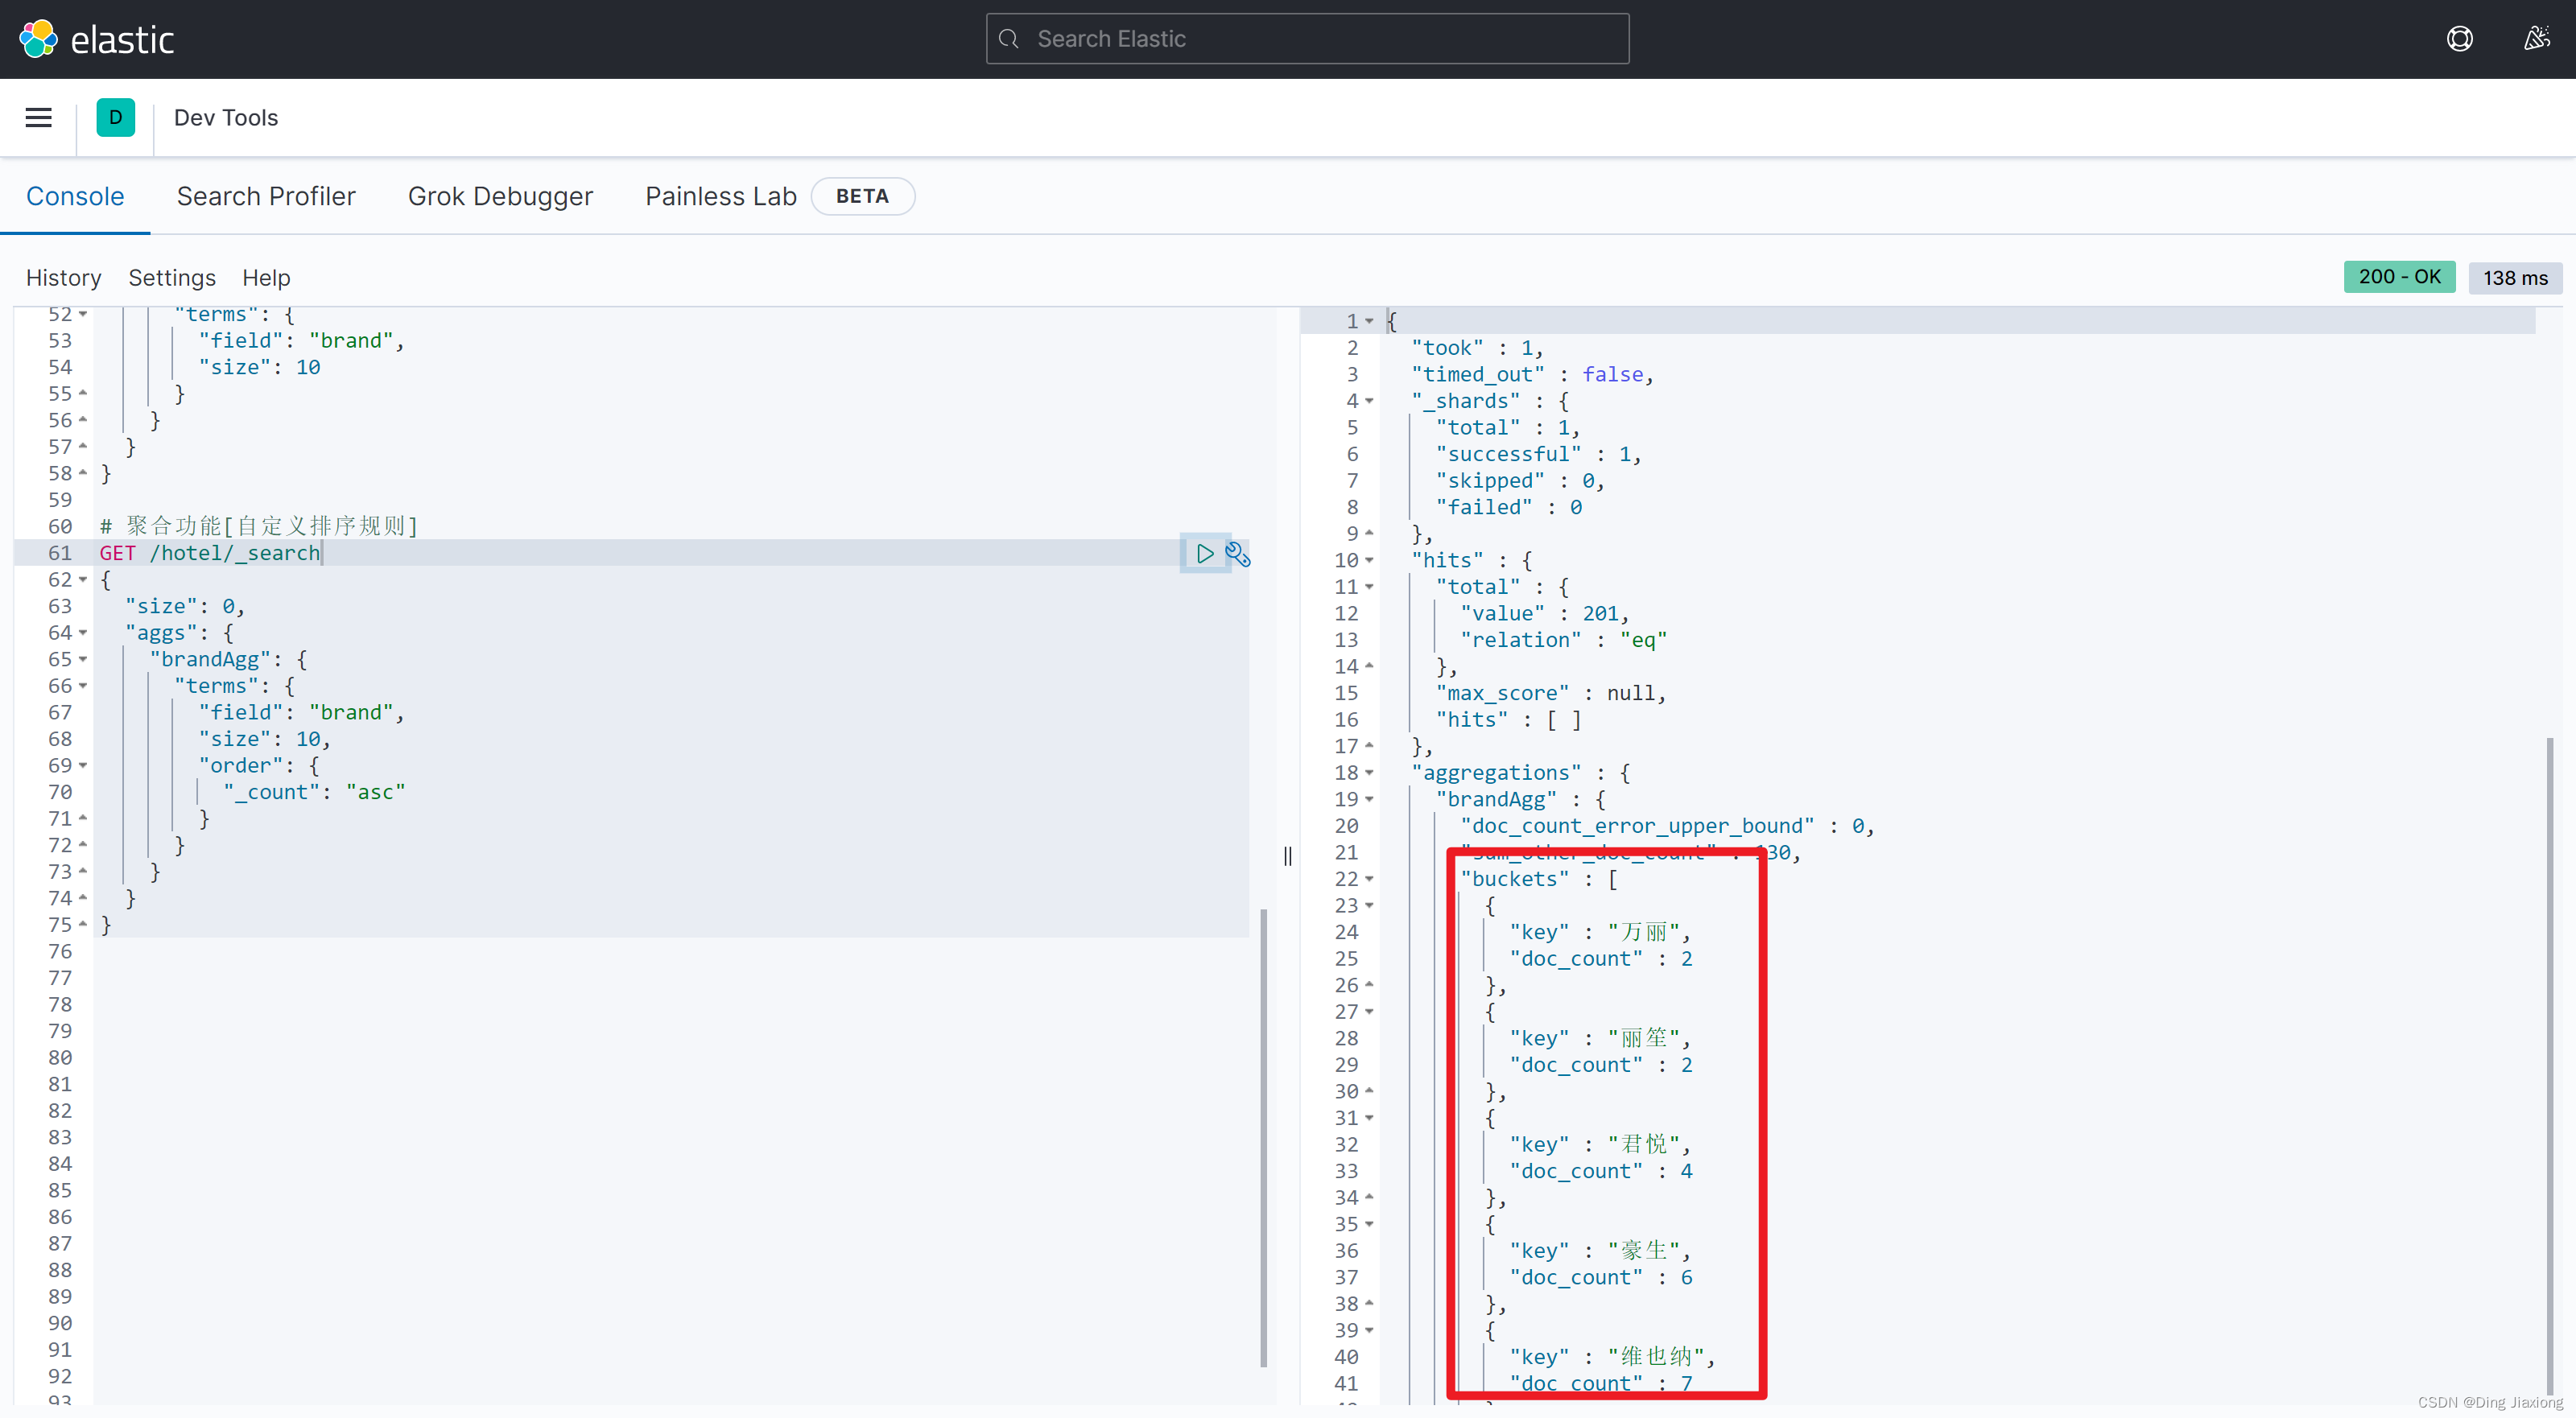Click the "successful" : 1 response line
The width and height of the screenshot is (2576, 1418).
pyautogui.click(x=1539, y=455)
